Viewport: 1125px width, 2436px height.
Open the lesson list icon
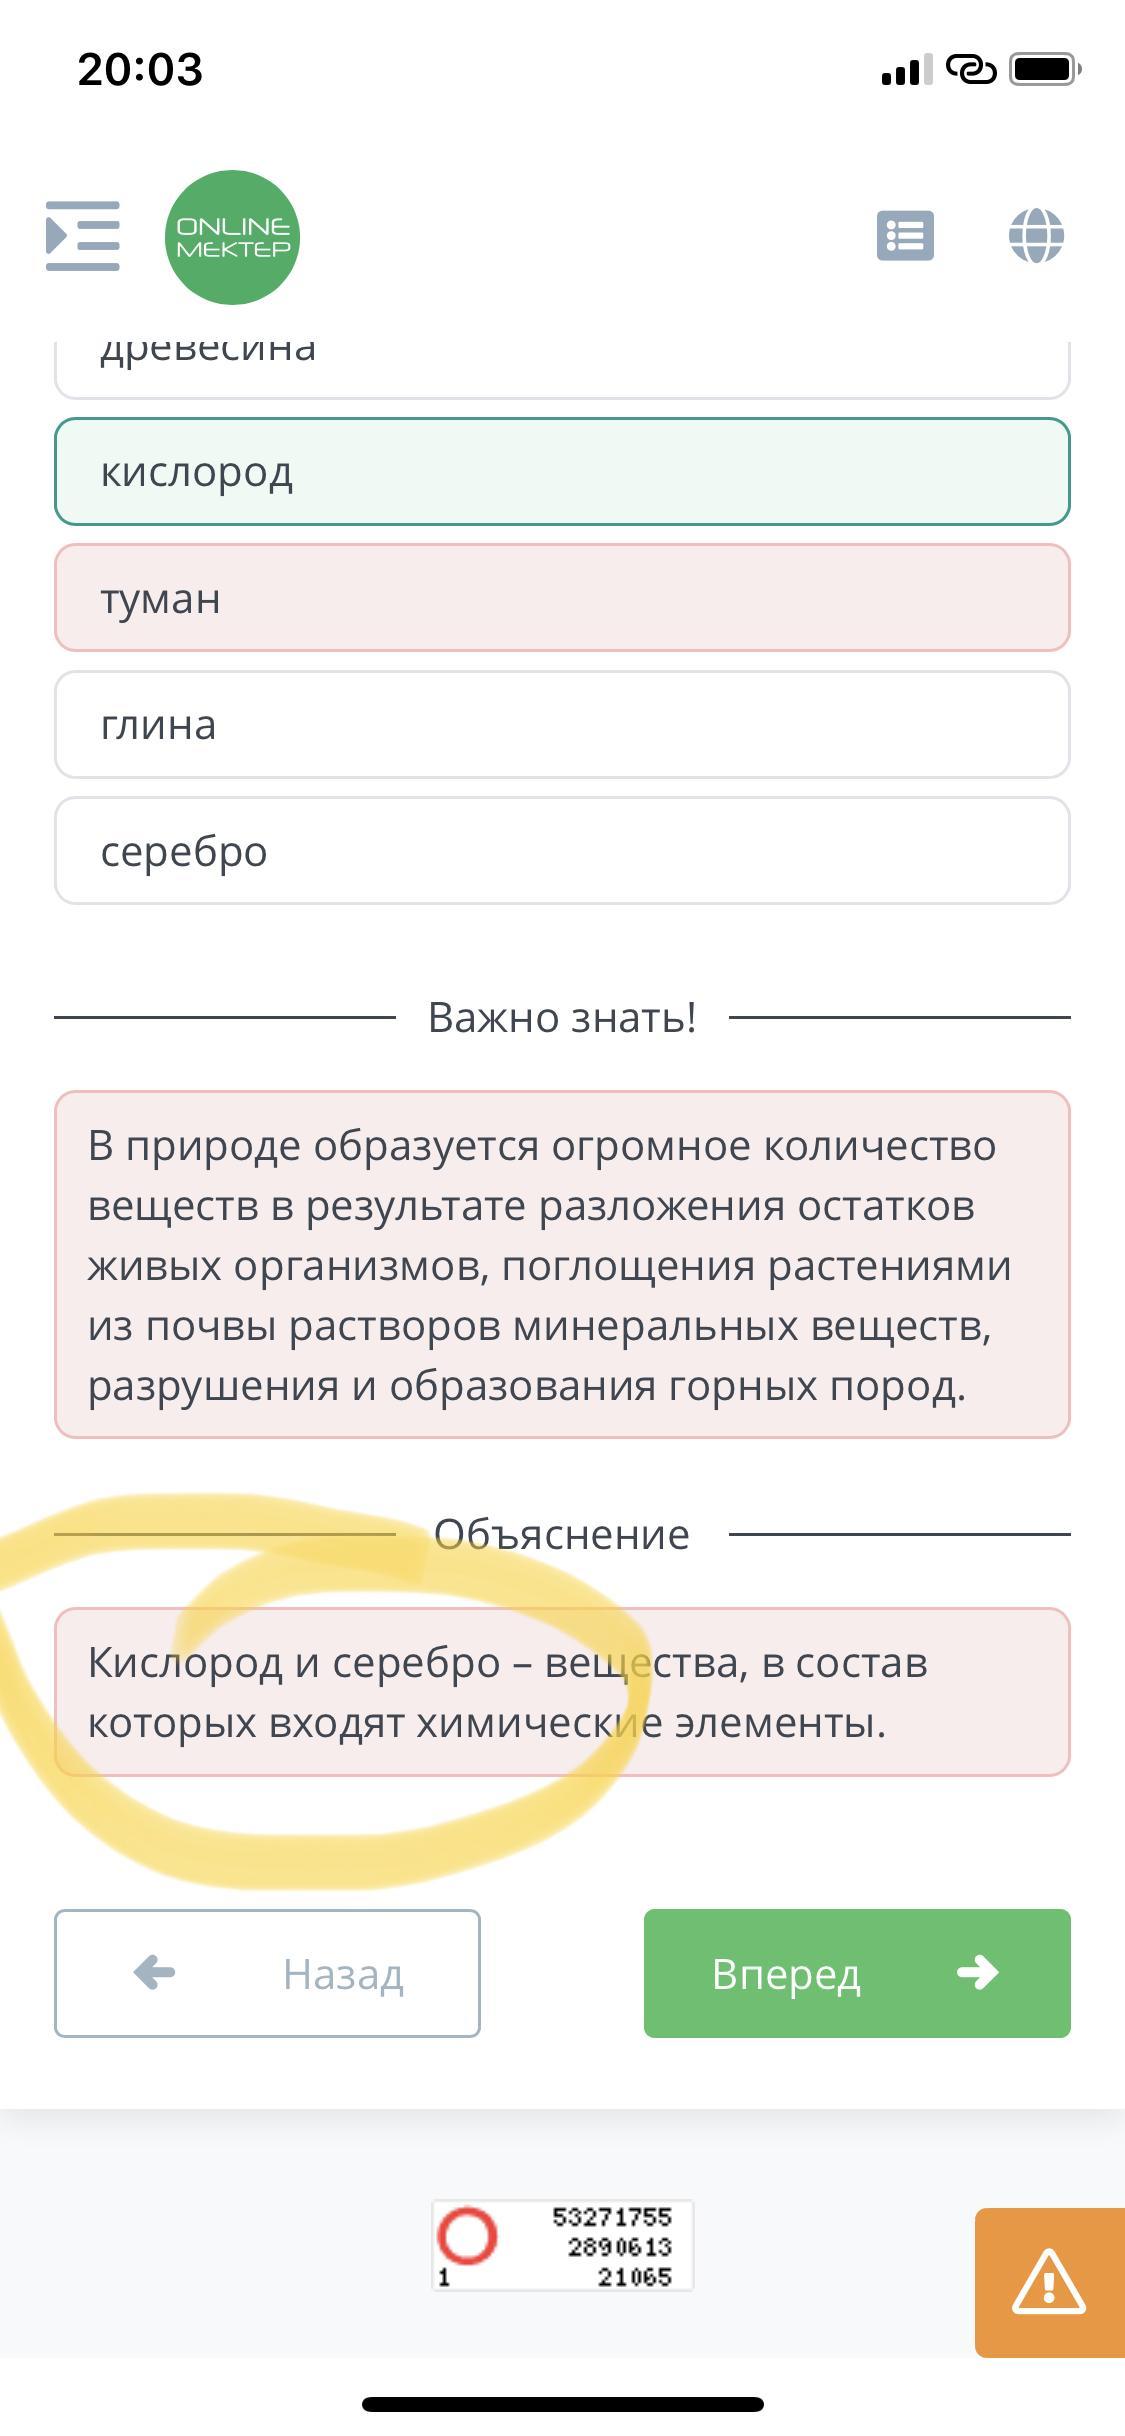click(905, 236)
